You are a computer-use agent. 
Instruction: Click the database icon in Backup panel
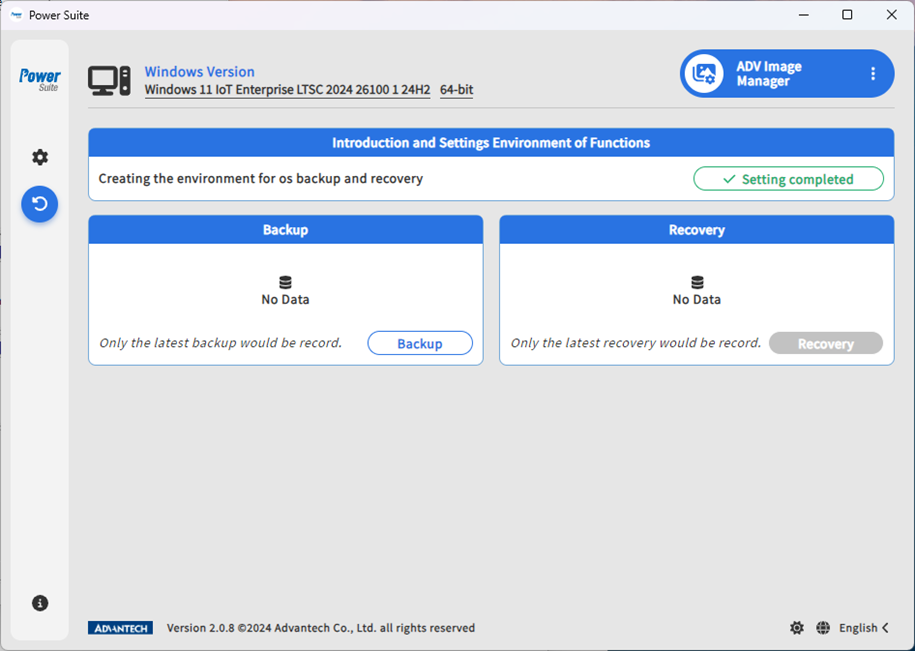[x=285, y=283]
